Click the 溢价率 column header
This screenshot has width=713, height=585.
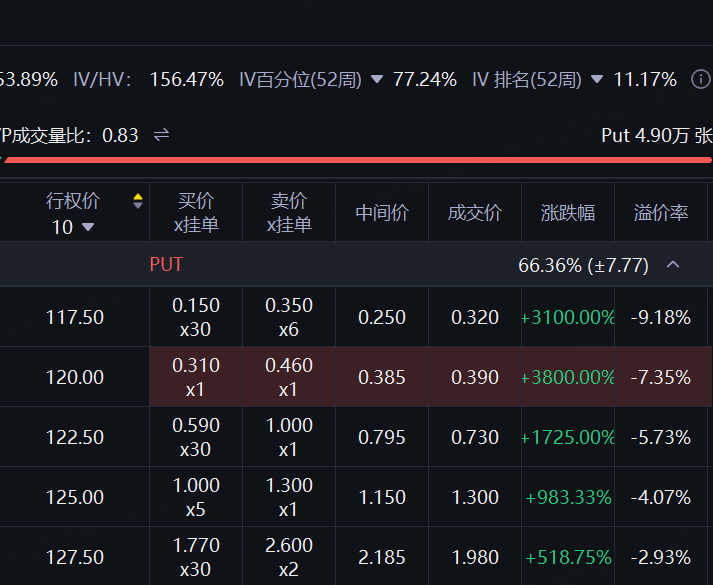click(x=660, y=212)
